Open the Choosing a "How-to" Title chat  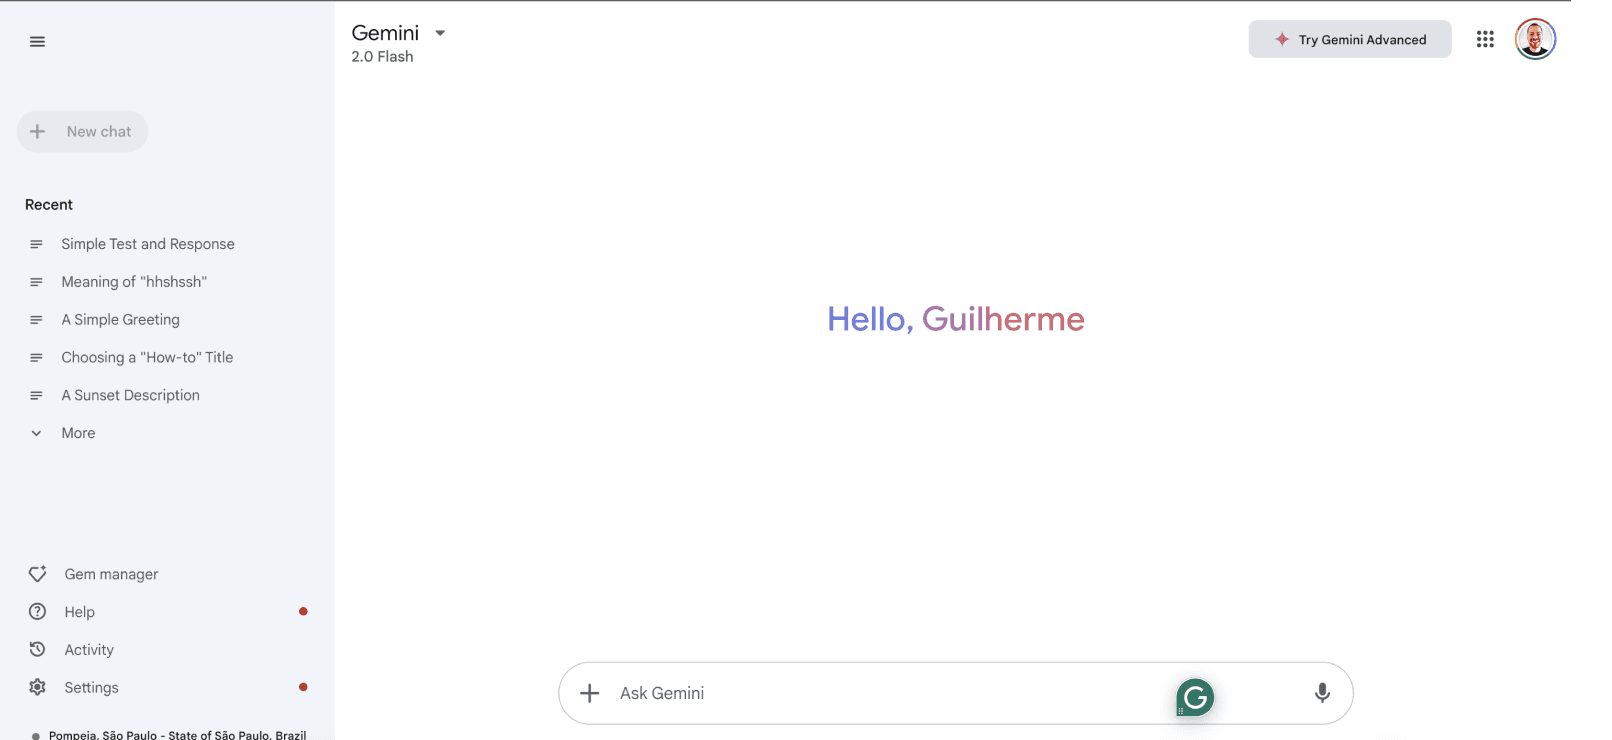[x=147, y=357]
